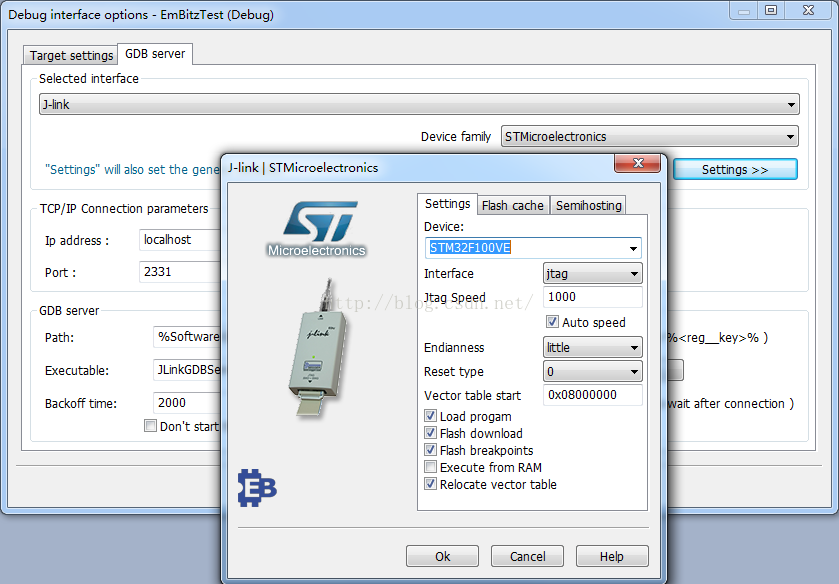Close the Debug interface options window
The image size is (839, 584).
[809, 10]
